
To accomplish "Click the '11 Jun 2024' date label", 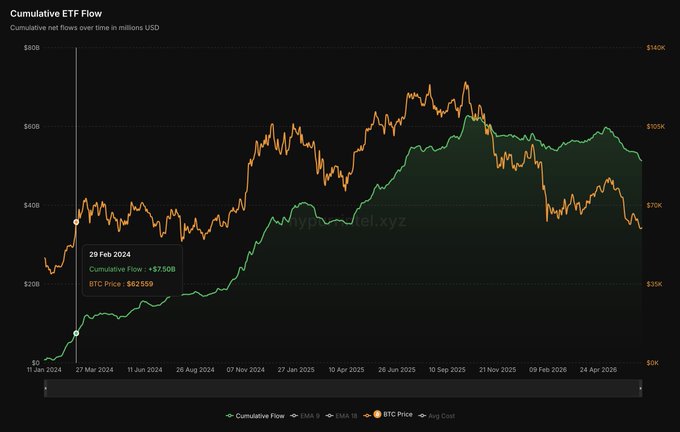I will (x=145, y=370).
